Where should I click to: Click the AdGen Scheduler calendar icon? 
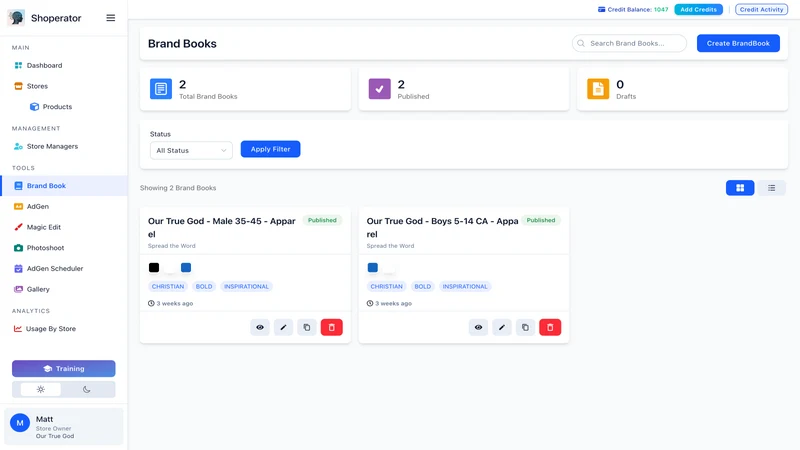point(18,268)
